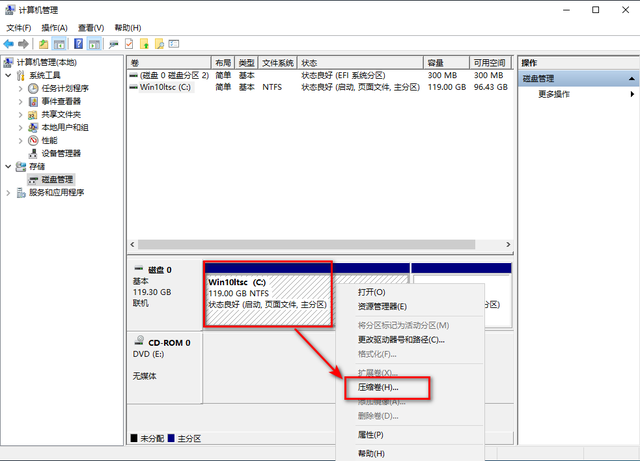Choose 打开(O) from context menu
The width and height of the screenshot is (640, 461).
[x=410, y=292]
